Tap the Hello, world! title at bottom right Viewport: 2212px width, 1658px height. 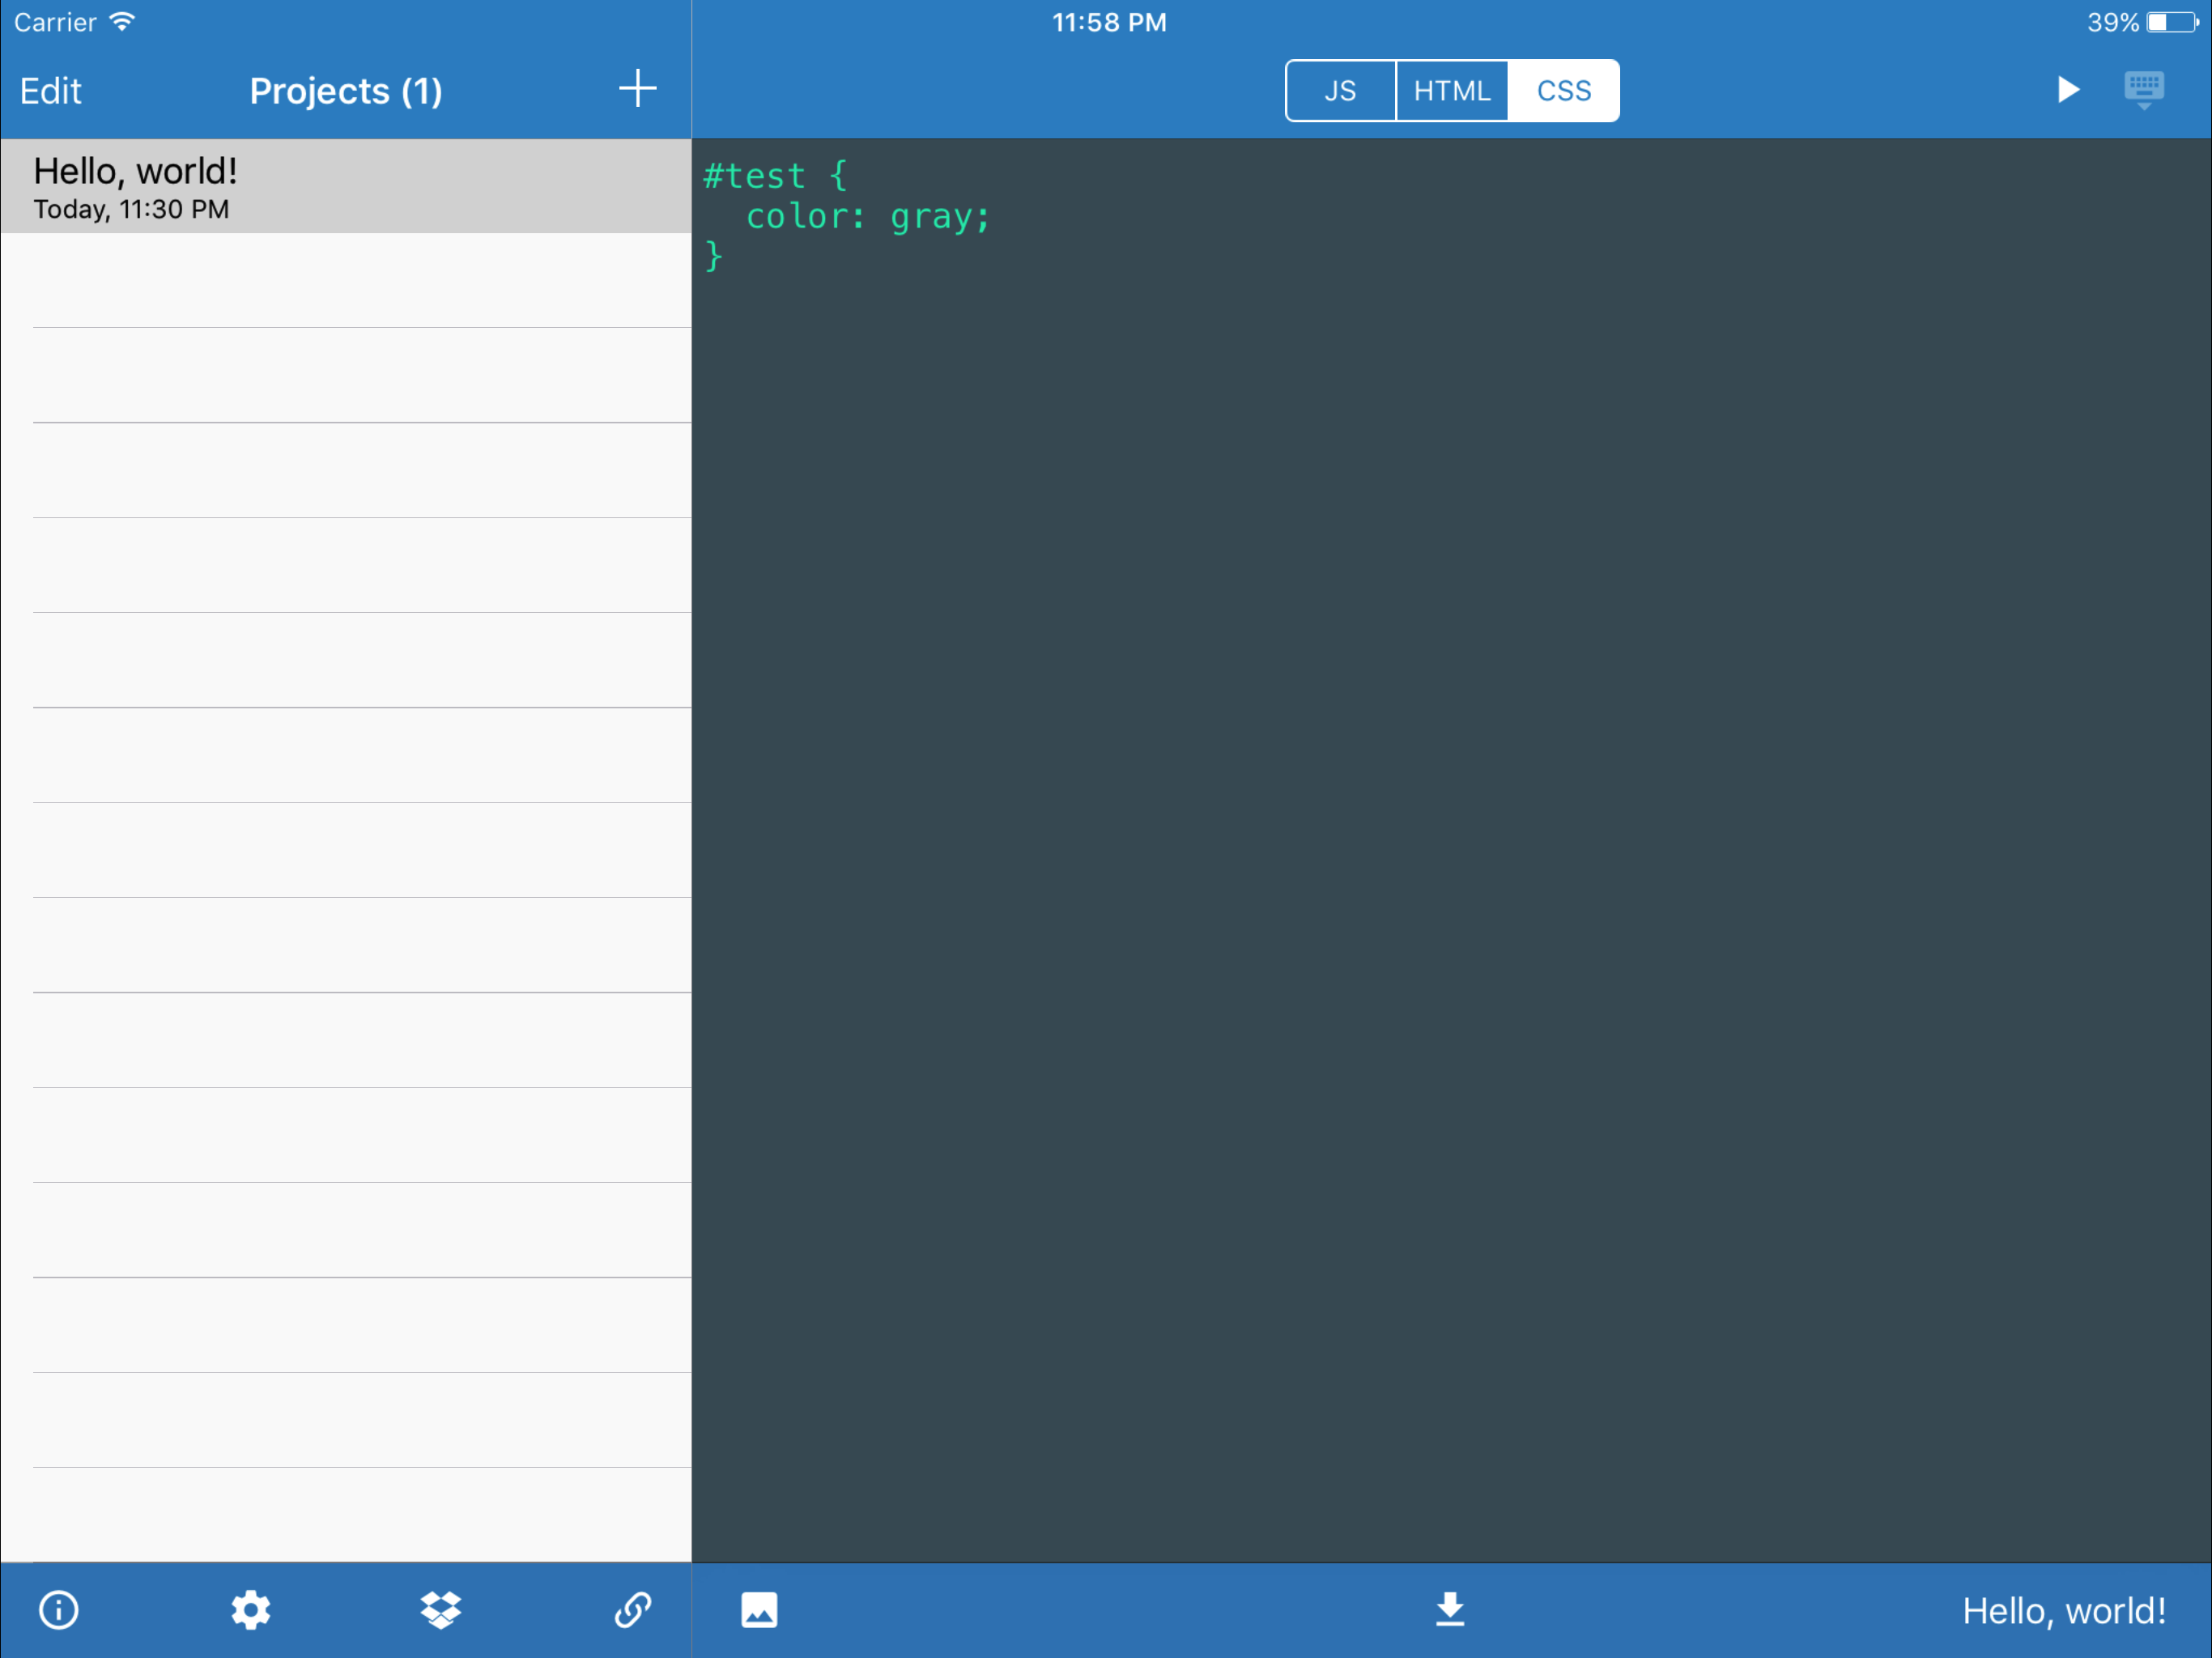click(x=2063, y=1611)
